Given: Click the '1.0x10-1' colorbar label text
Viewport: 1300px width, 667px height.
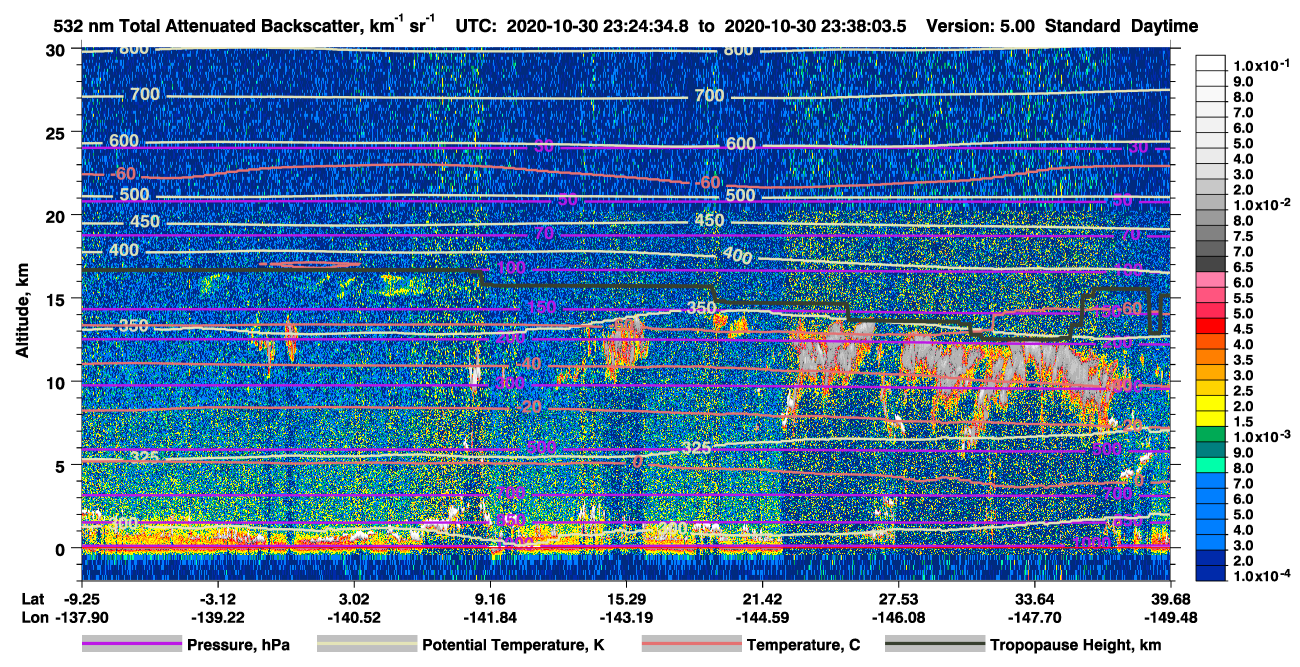Looking at the screenshot, I should click(1261, 65).
